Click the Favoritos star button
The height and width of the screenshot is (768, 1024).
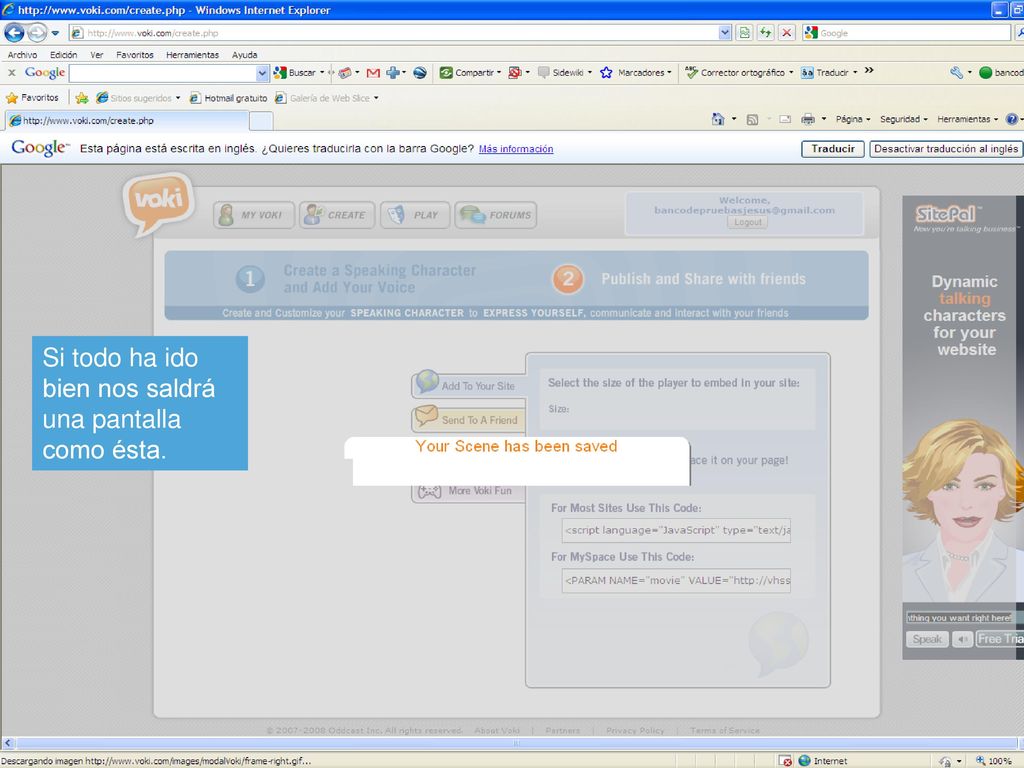[32, 98]
